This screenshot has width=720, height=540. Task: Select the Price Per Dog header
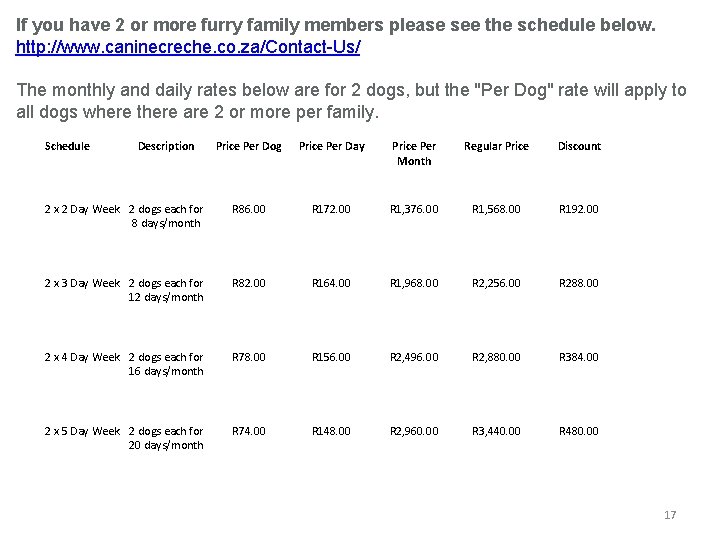249,146
